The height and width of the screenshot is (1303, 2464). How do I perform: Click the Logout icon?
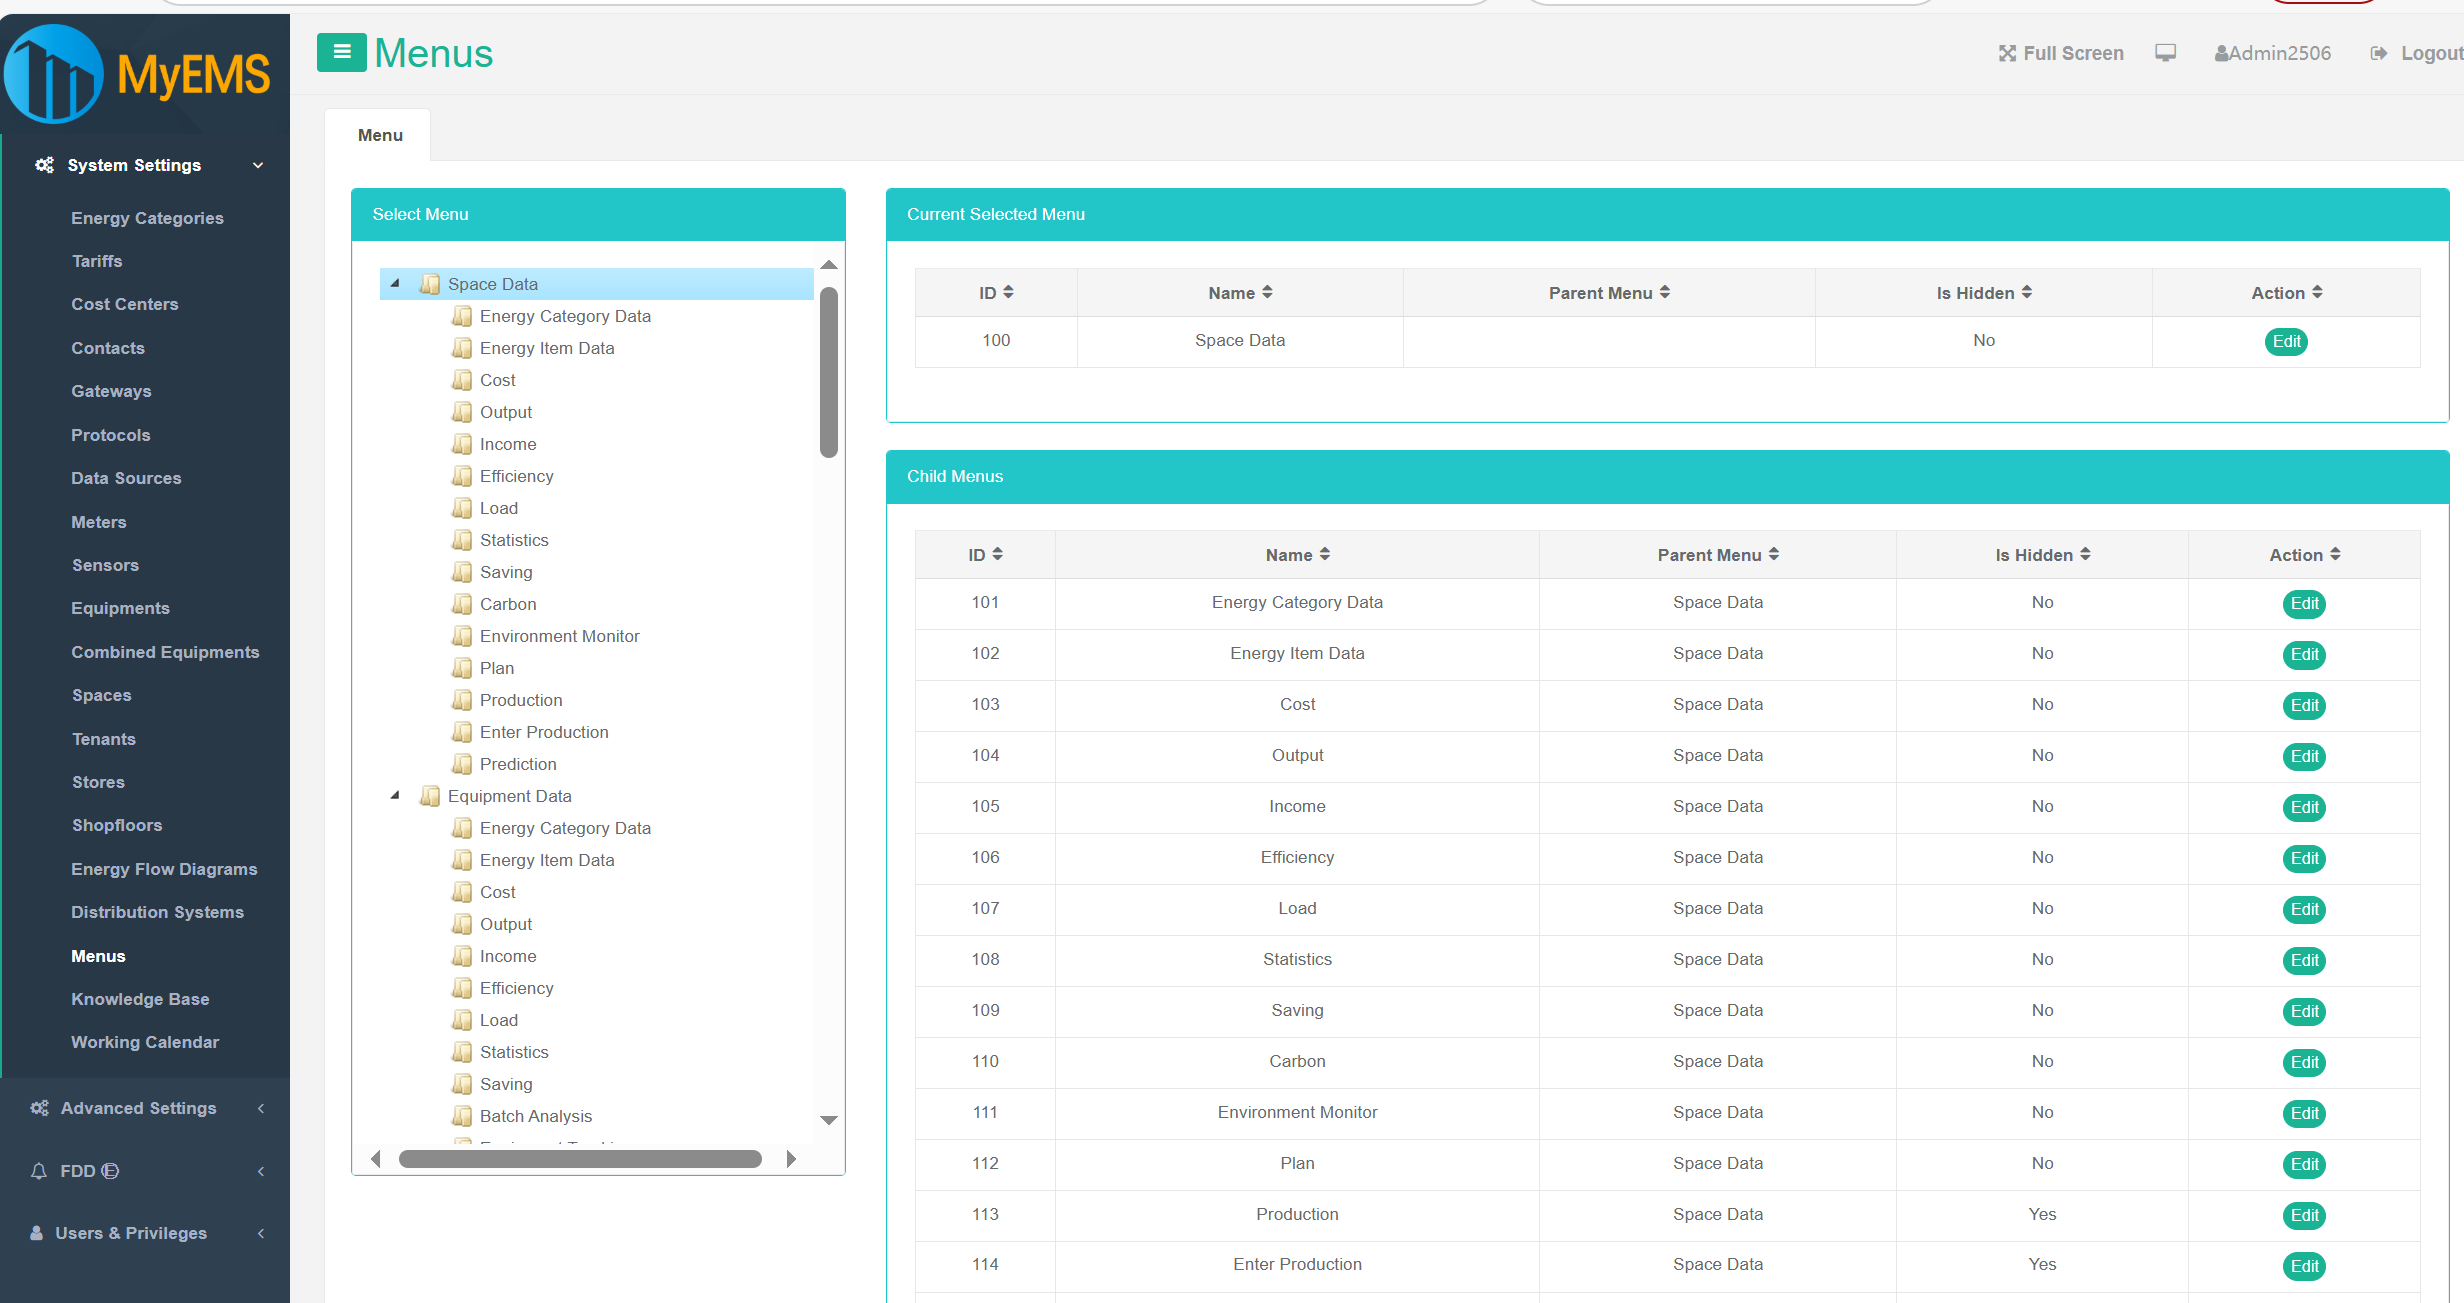click(x=2378, y=53)
